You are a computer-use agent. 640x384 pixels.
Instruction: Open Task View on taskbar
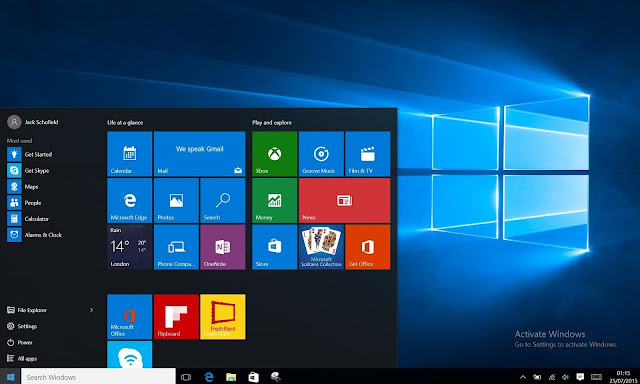[186, 377]
